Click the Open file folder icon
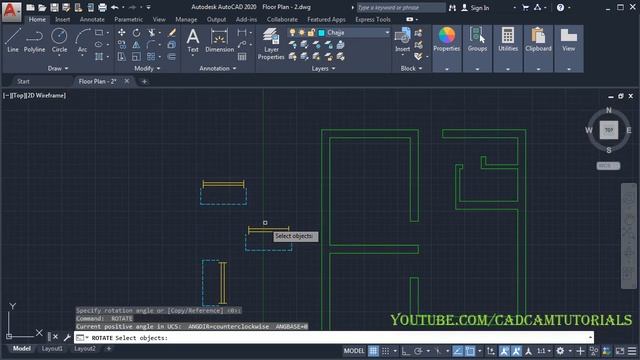The height and width of the screenshot is (360, 640). click(42, 7)
